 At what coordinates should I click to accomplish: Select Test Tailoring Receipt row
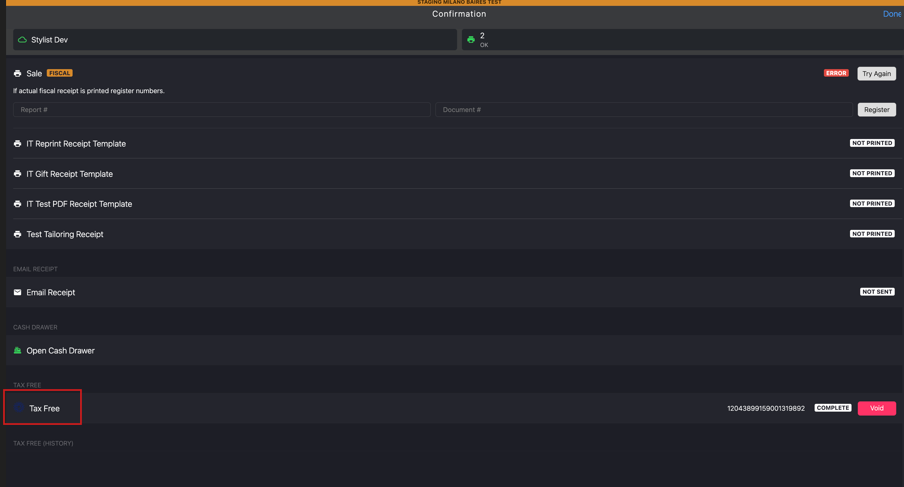coord(454,234)
